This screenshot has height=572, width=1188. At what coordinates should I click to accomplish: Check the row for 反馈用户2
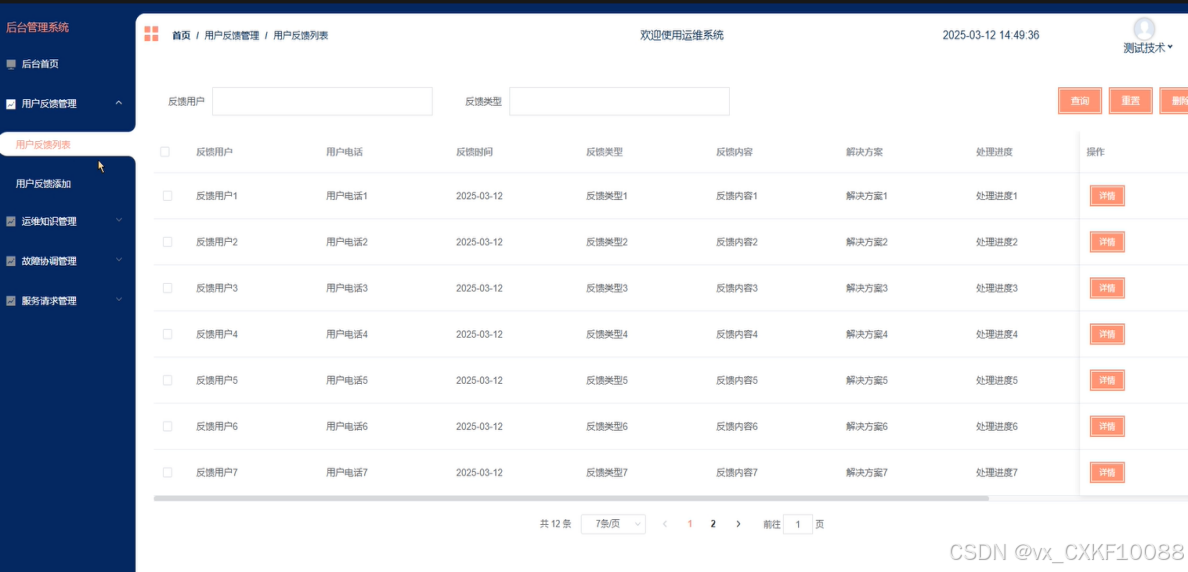click(167, 242)
